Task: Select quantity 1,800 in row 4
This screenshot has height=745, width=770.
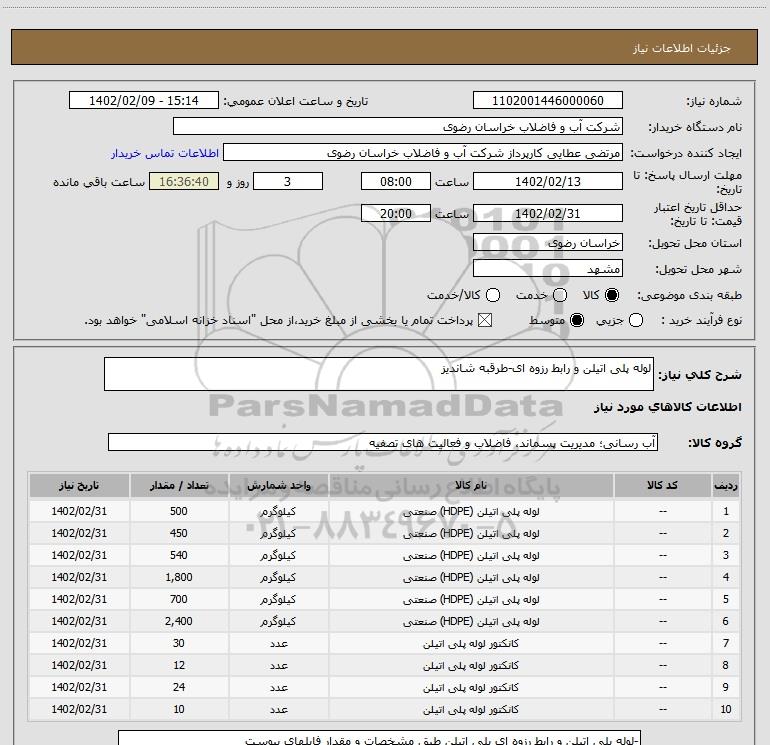Action: tap(179, 577)
